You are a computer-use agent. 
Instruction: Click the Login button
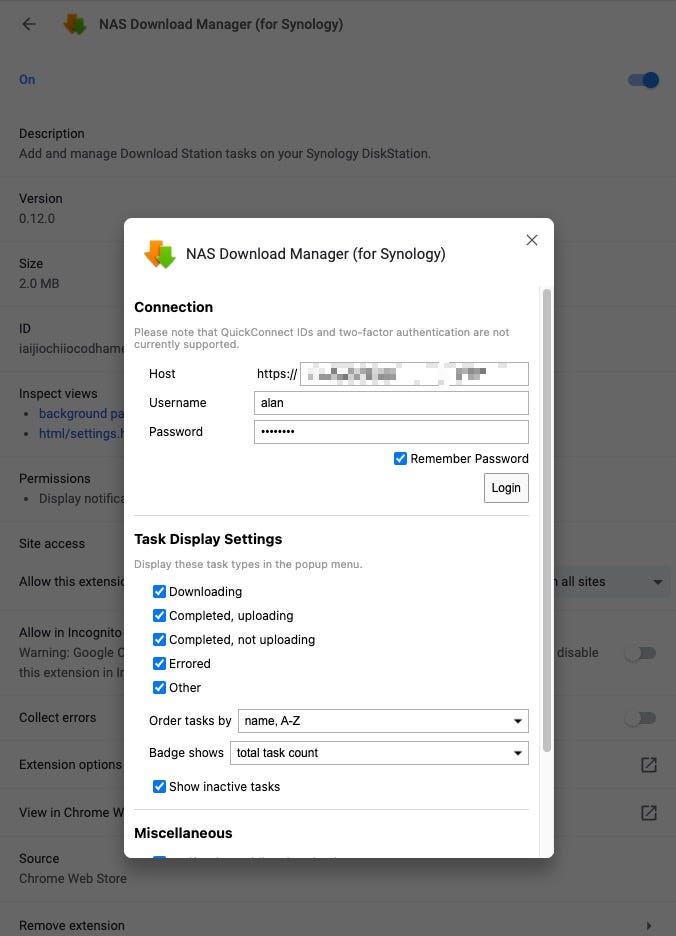(506, 488)
